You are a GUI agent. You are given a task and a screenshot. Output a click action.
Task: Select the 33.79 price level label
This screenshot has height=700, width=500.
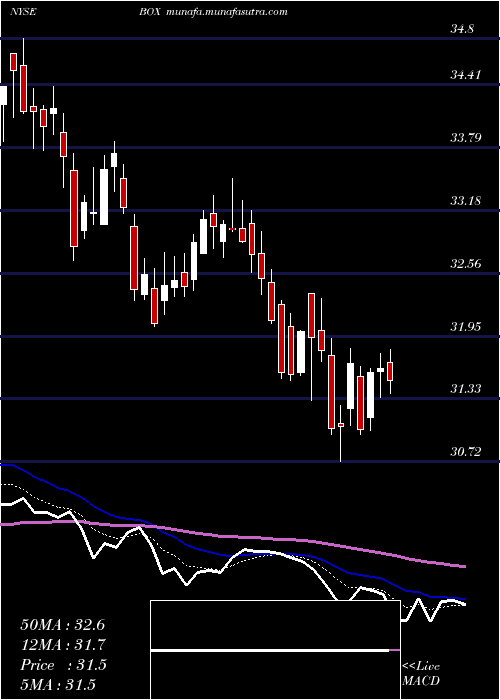click(x=465, y=138)
